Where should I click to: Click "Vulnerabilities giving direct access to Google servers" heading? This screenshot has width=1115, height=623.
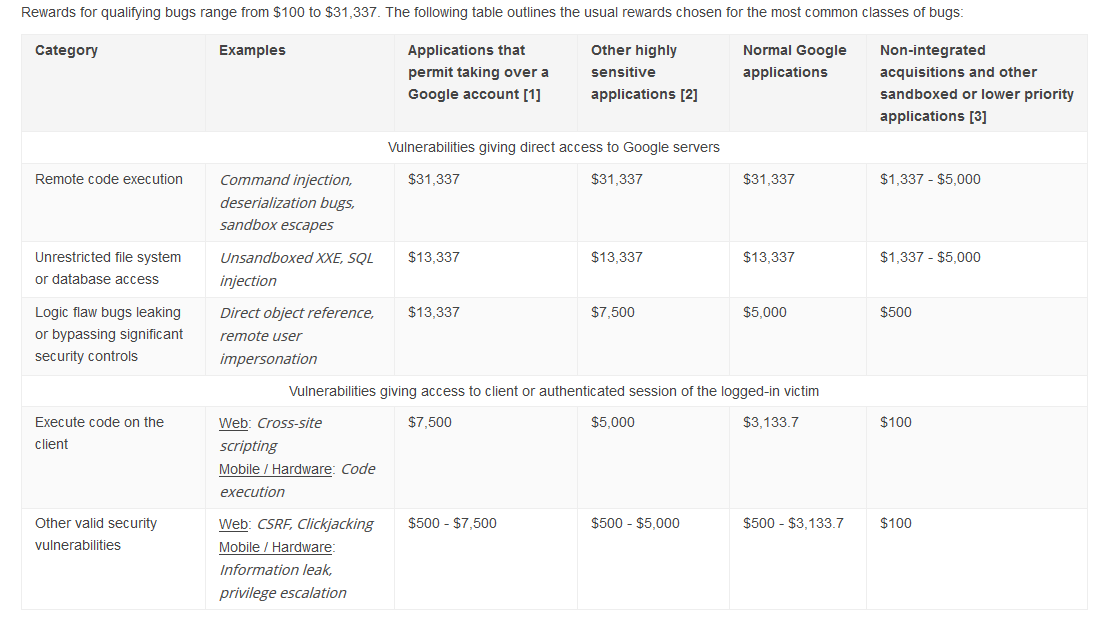point(553,147)
